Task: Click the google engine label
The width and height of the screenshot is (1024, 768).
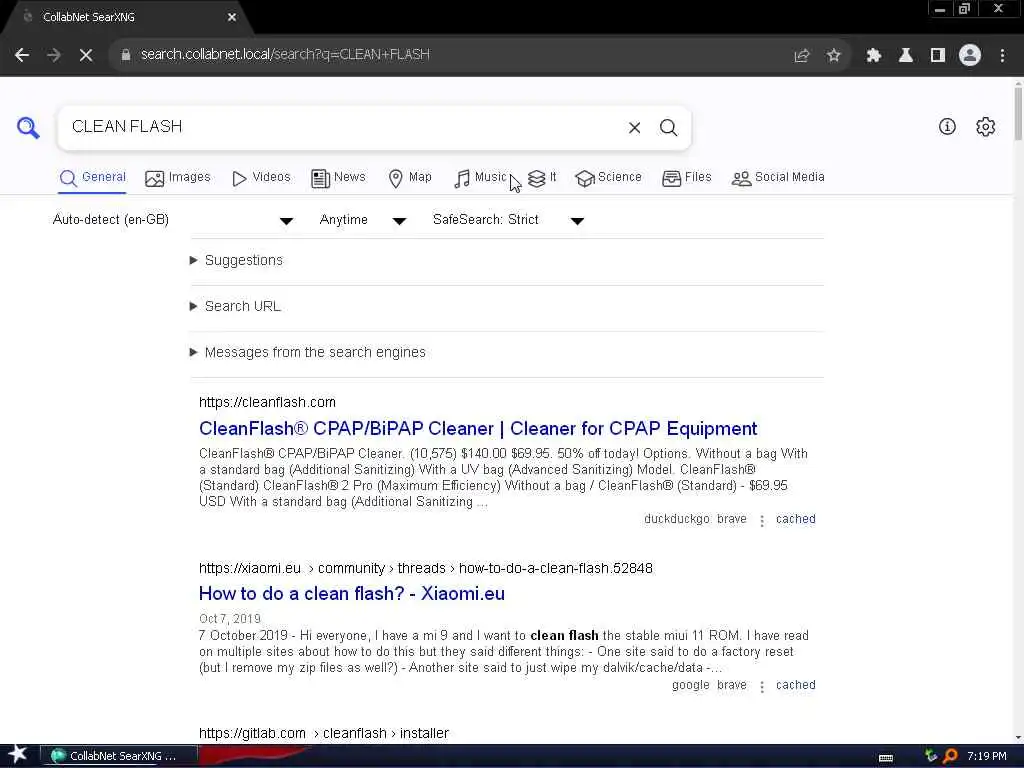Action: coord(690,686)
